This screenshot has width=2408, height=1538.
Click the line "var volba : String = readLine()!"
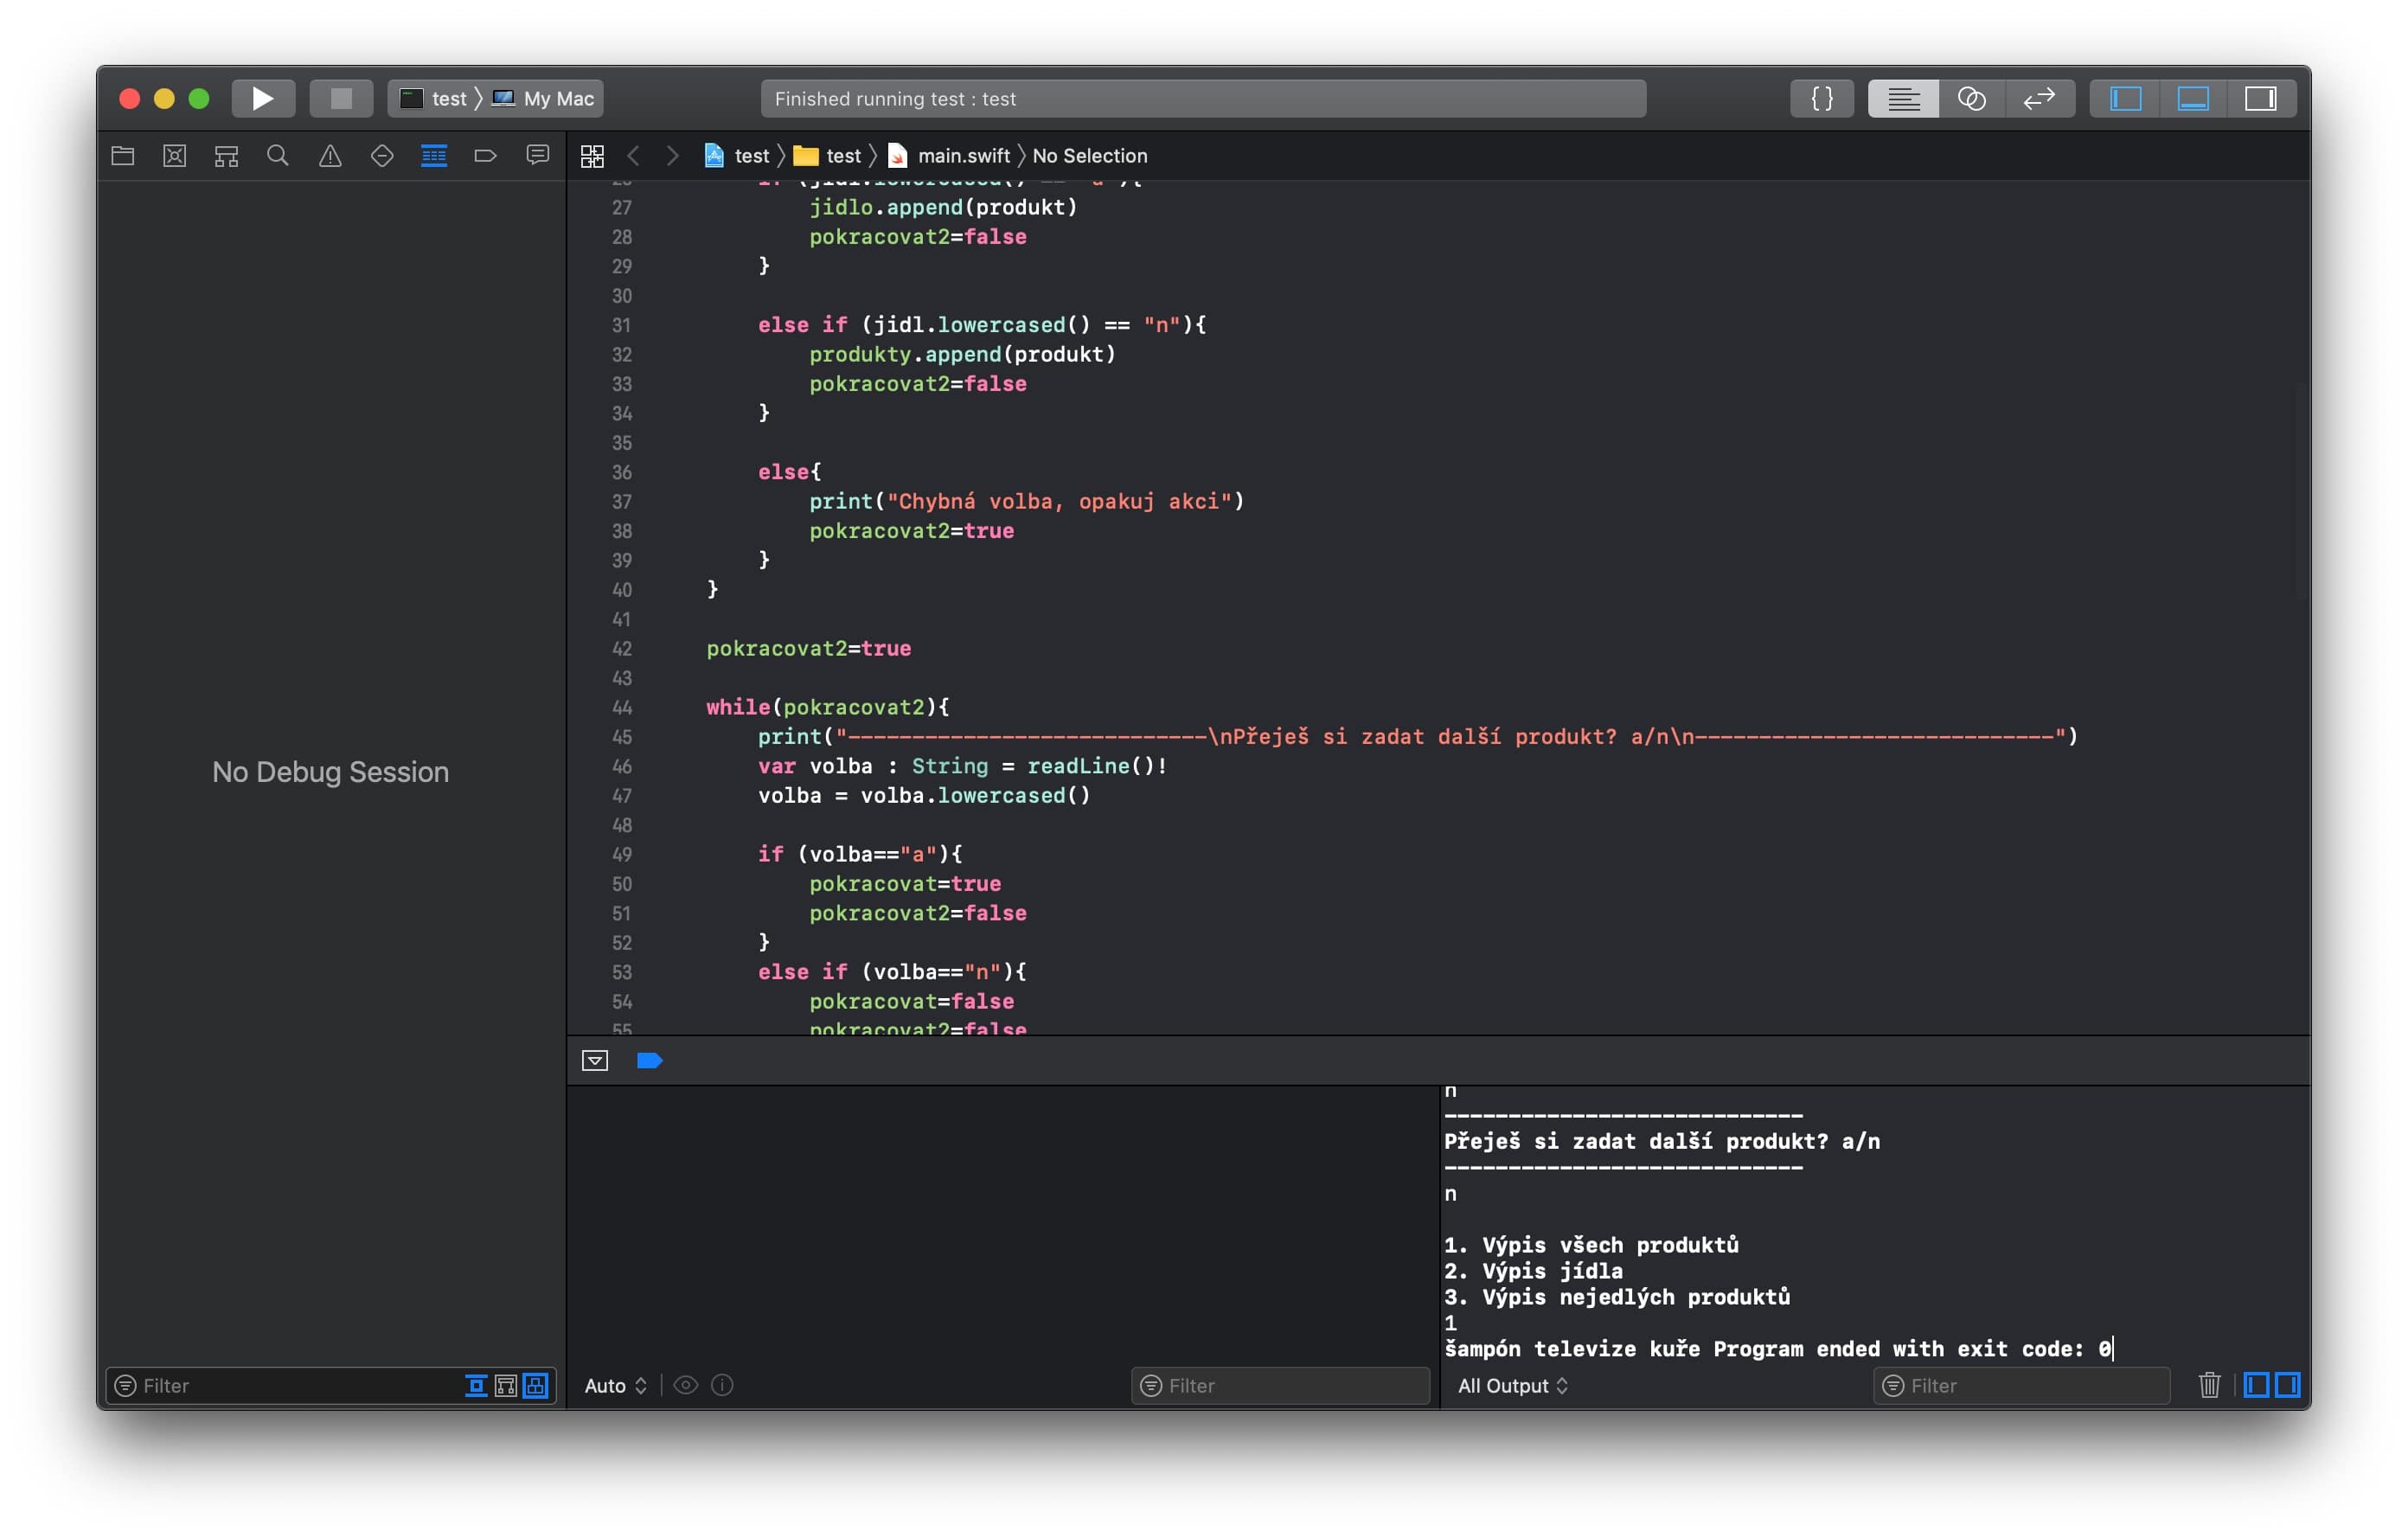tap(962, 766)
